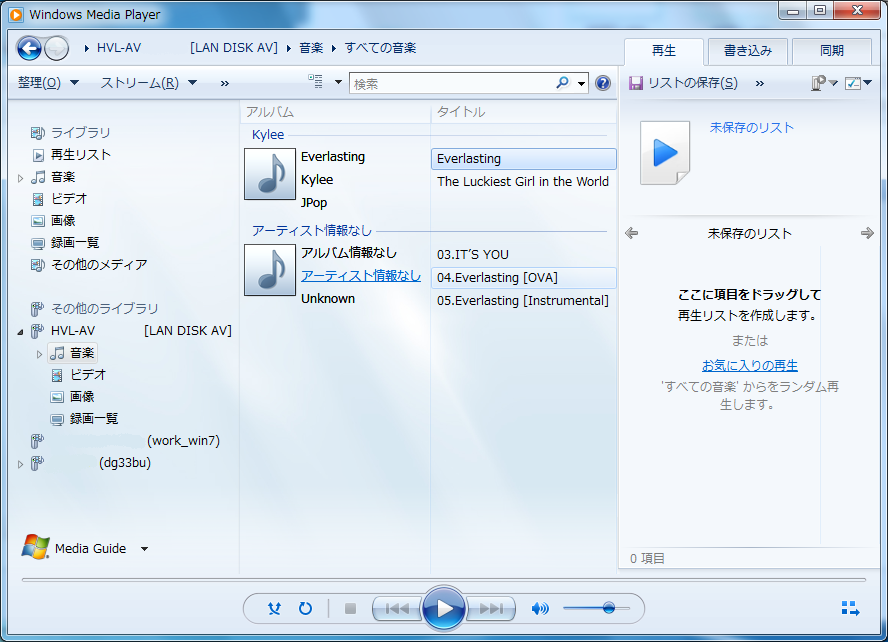Viewport: 888px width, 642px height.
Task: Select track 05.Everlasting [Instrumental]
Action: click(524, 301)
